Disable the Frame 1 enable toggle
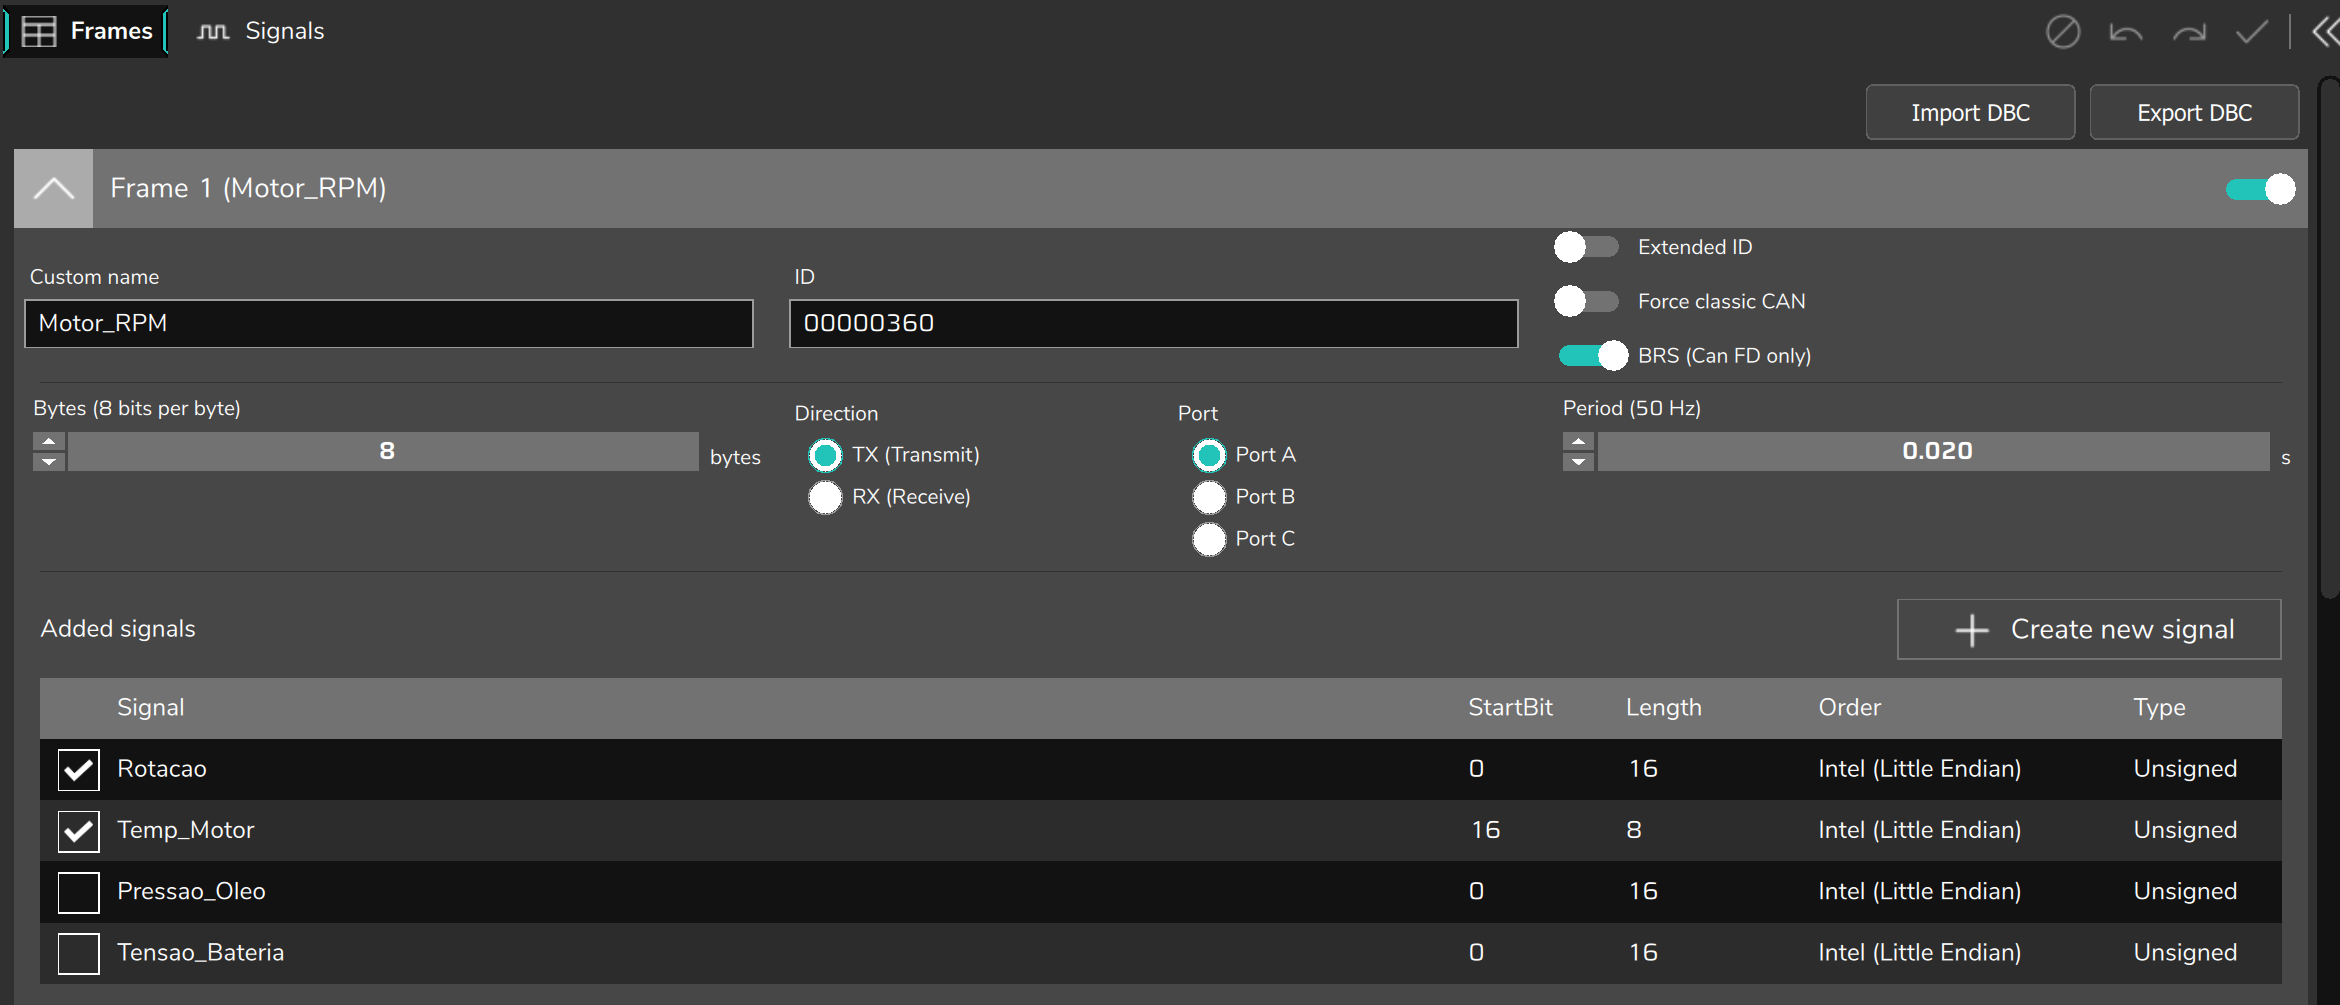The image size is (2340, 1005). tap(2260, 189)
